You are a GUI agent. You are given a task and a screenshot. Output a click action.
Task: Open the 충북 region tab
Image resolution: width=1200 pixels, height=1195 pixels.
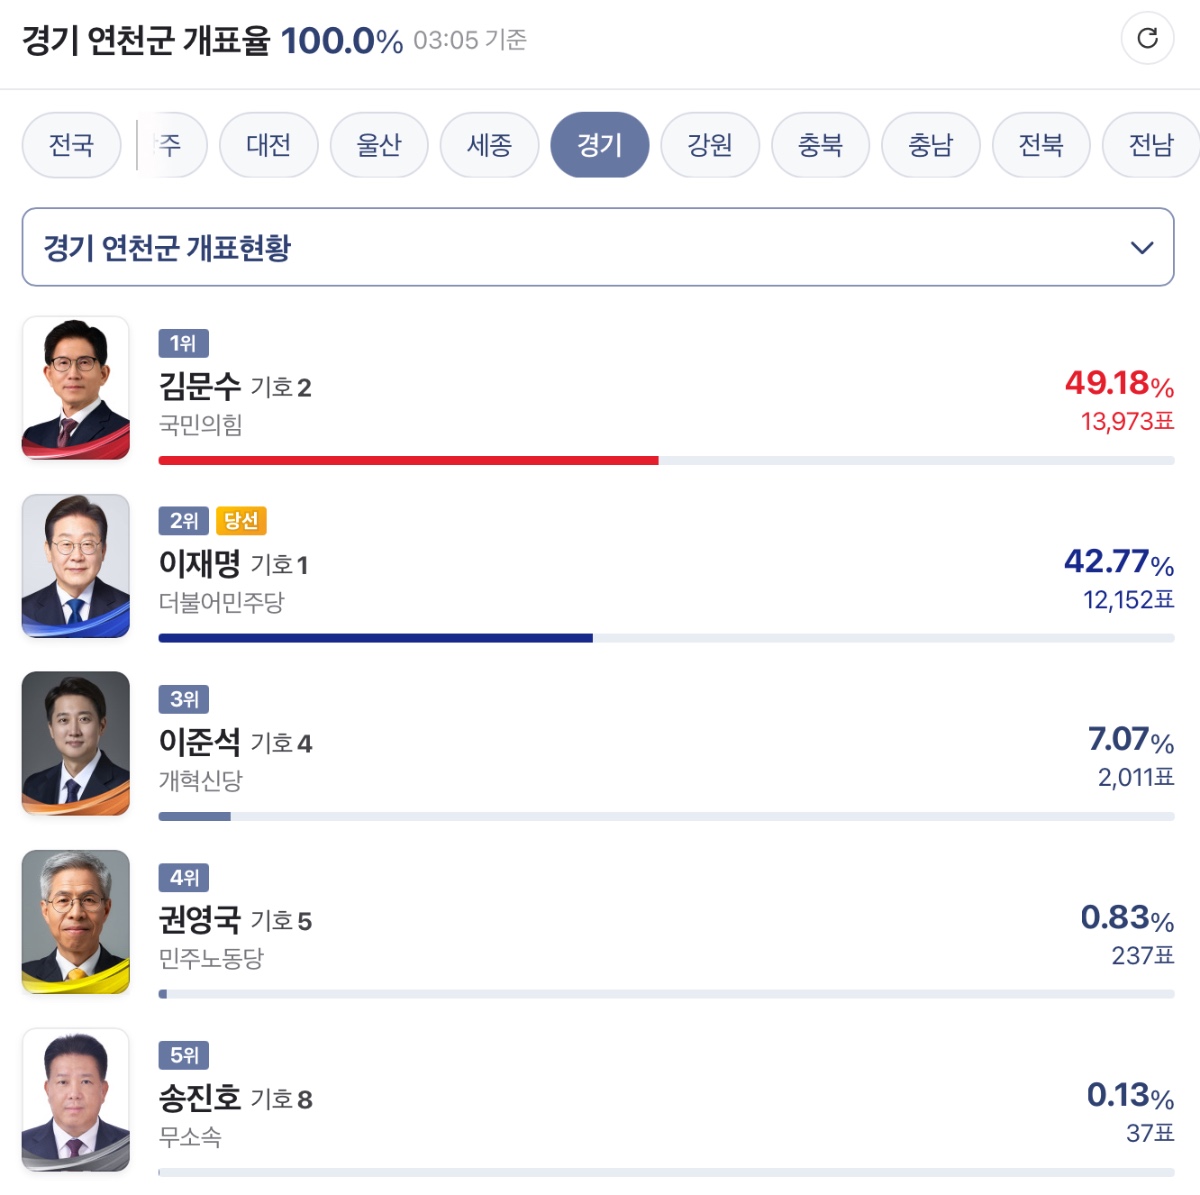pyautogui.click(x=820, y=145)
